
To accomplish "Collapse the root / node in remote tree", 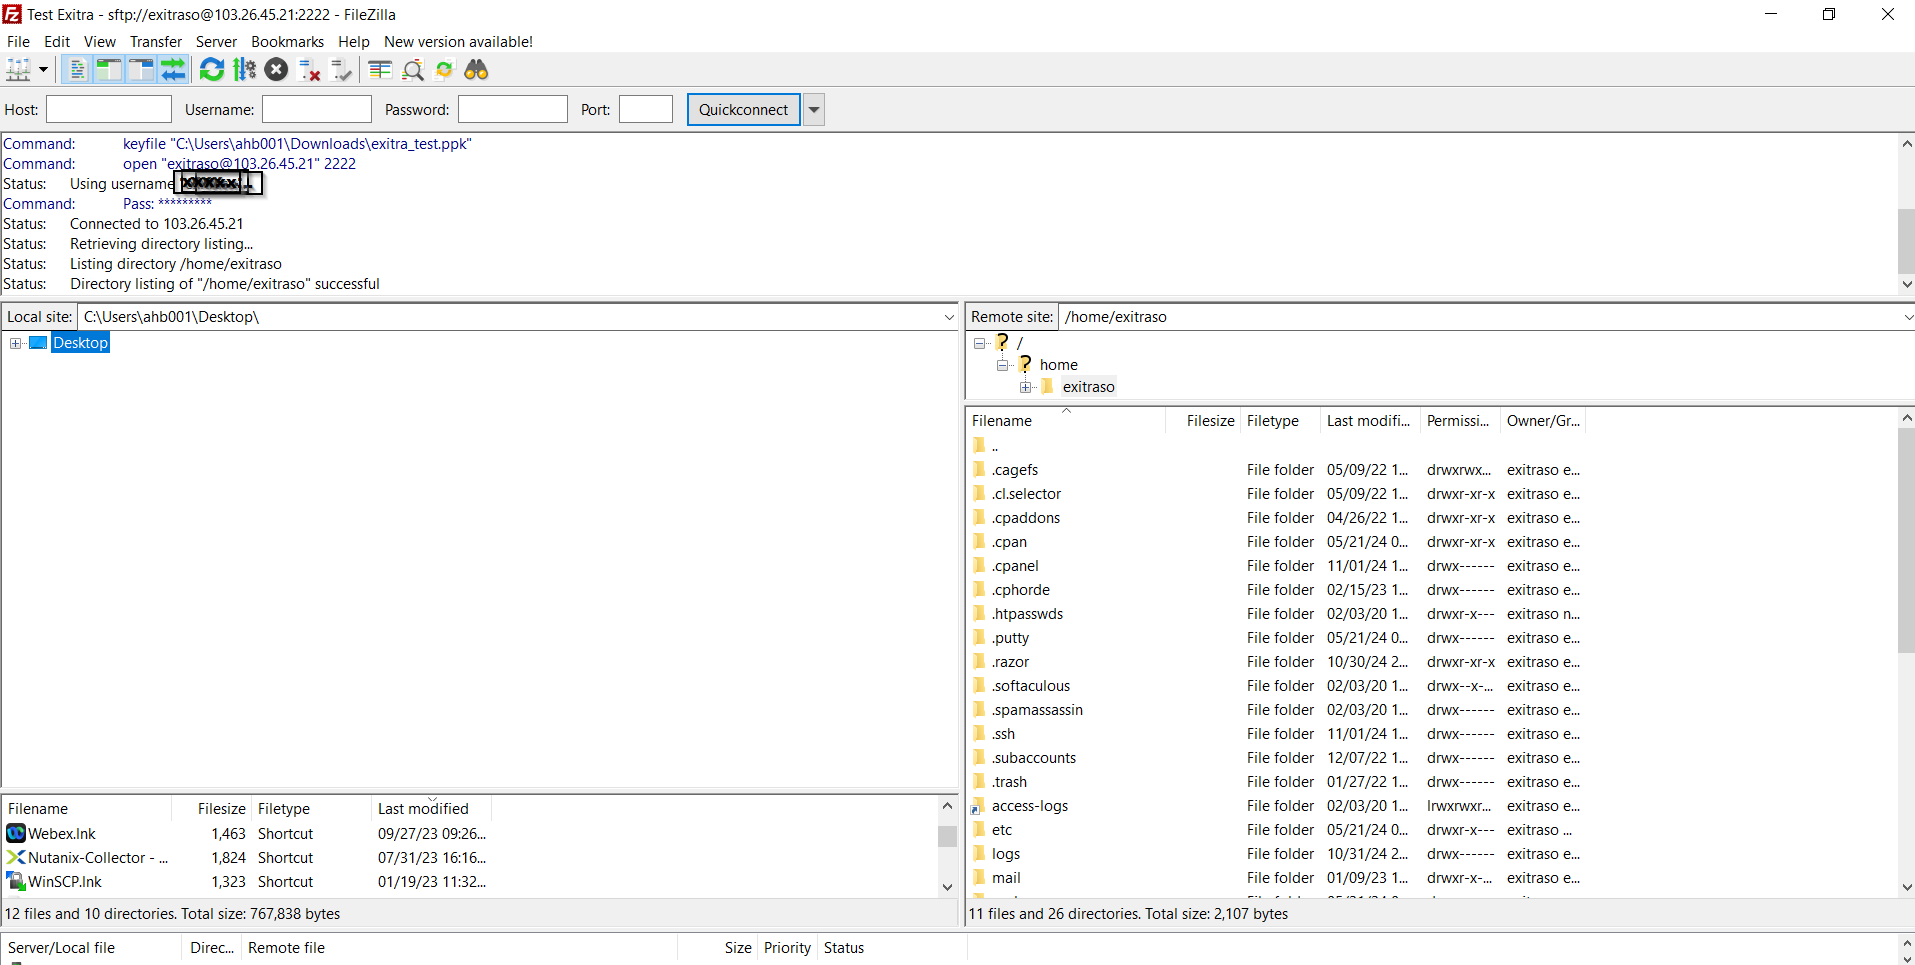I will [x=980, y=343].
